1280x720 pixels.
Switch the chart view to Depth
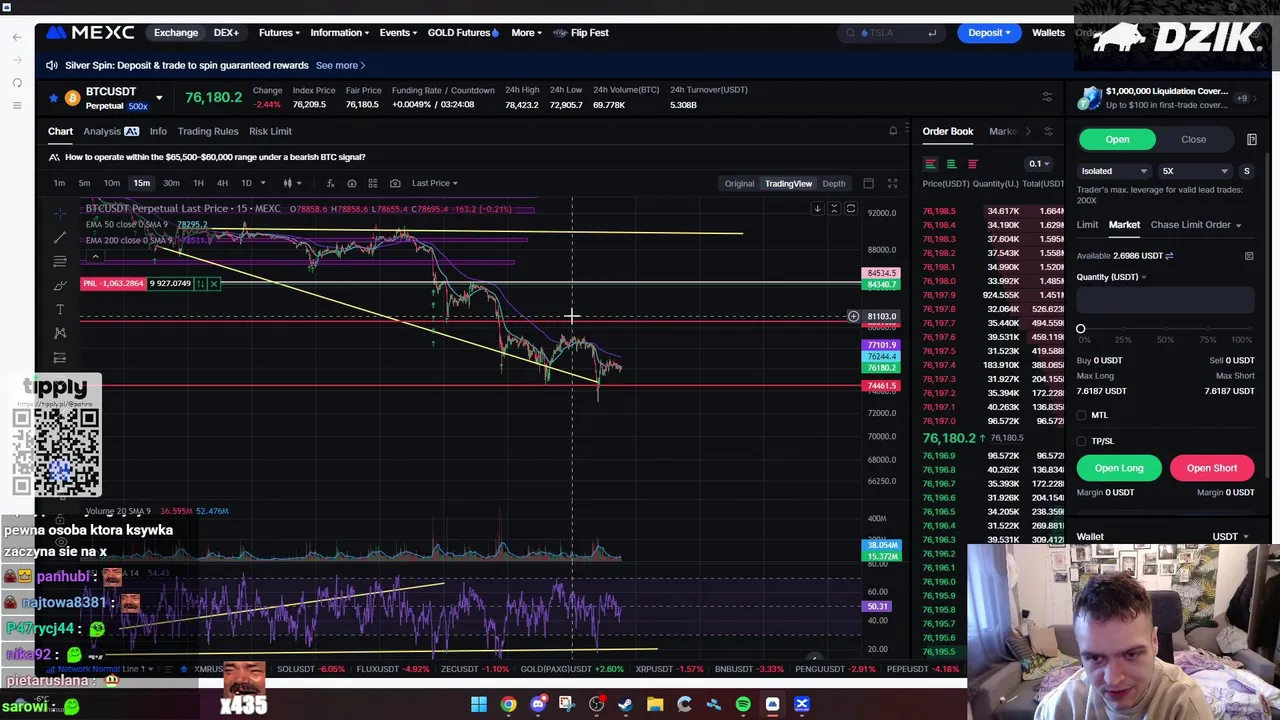[833, 183]
